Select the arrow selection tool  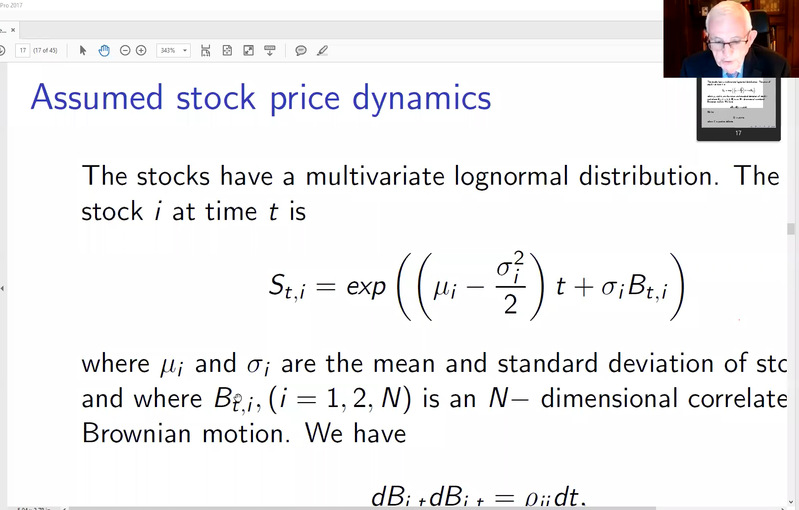pos(83,50)
